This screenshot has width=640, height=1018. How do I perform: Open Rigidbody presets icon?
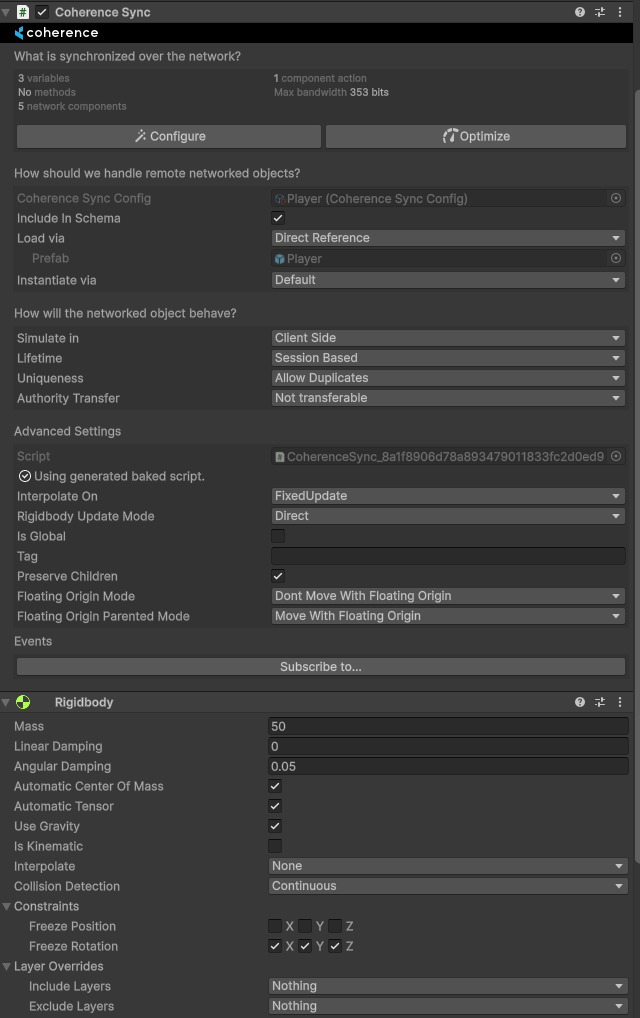600,702
